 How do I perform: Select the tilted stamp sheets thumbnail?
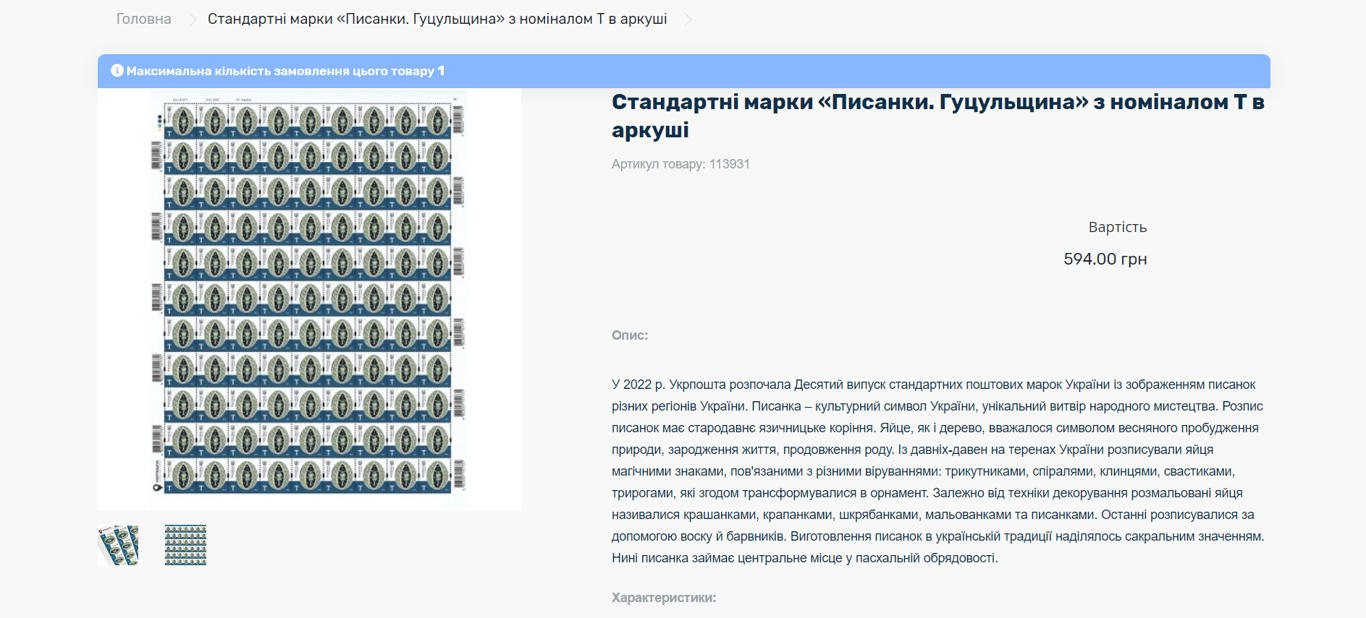pos(119,543)
